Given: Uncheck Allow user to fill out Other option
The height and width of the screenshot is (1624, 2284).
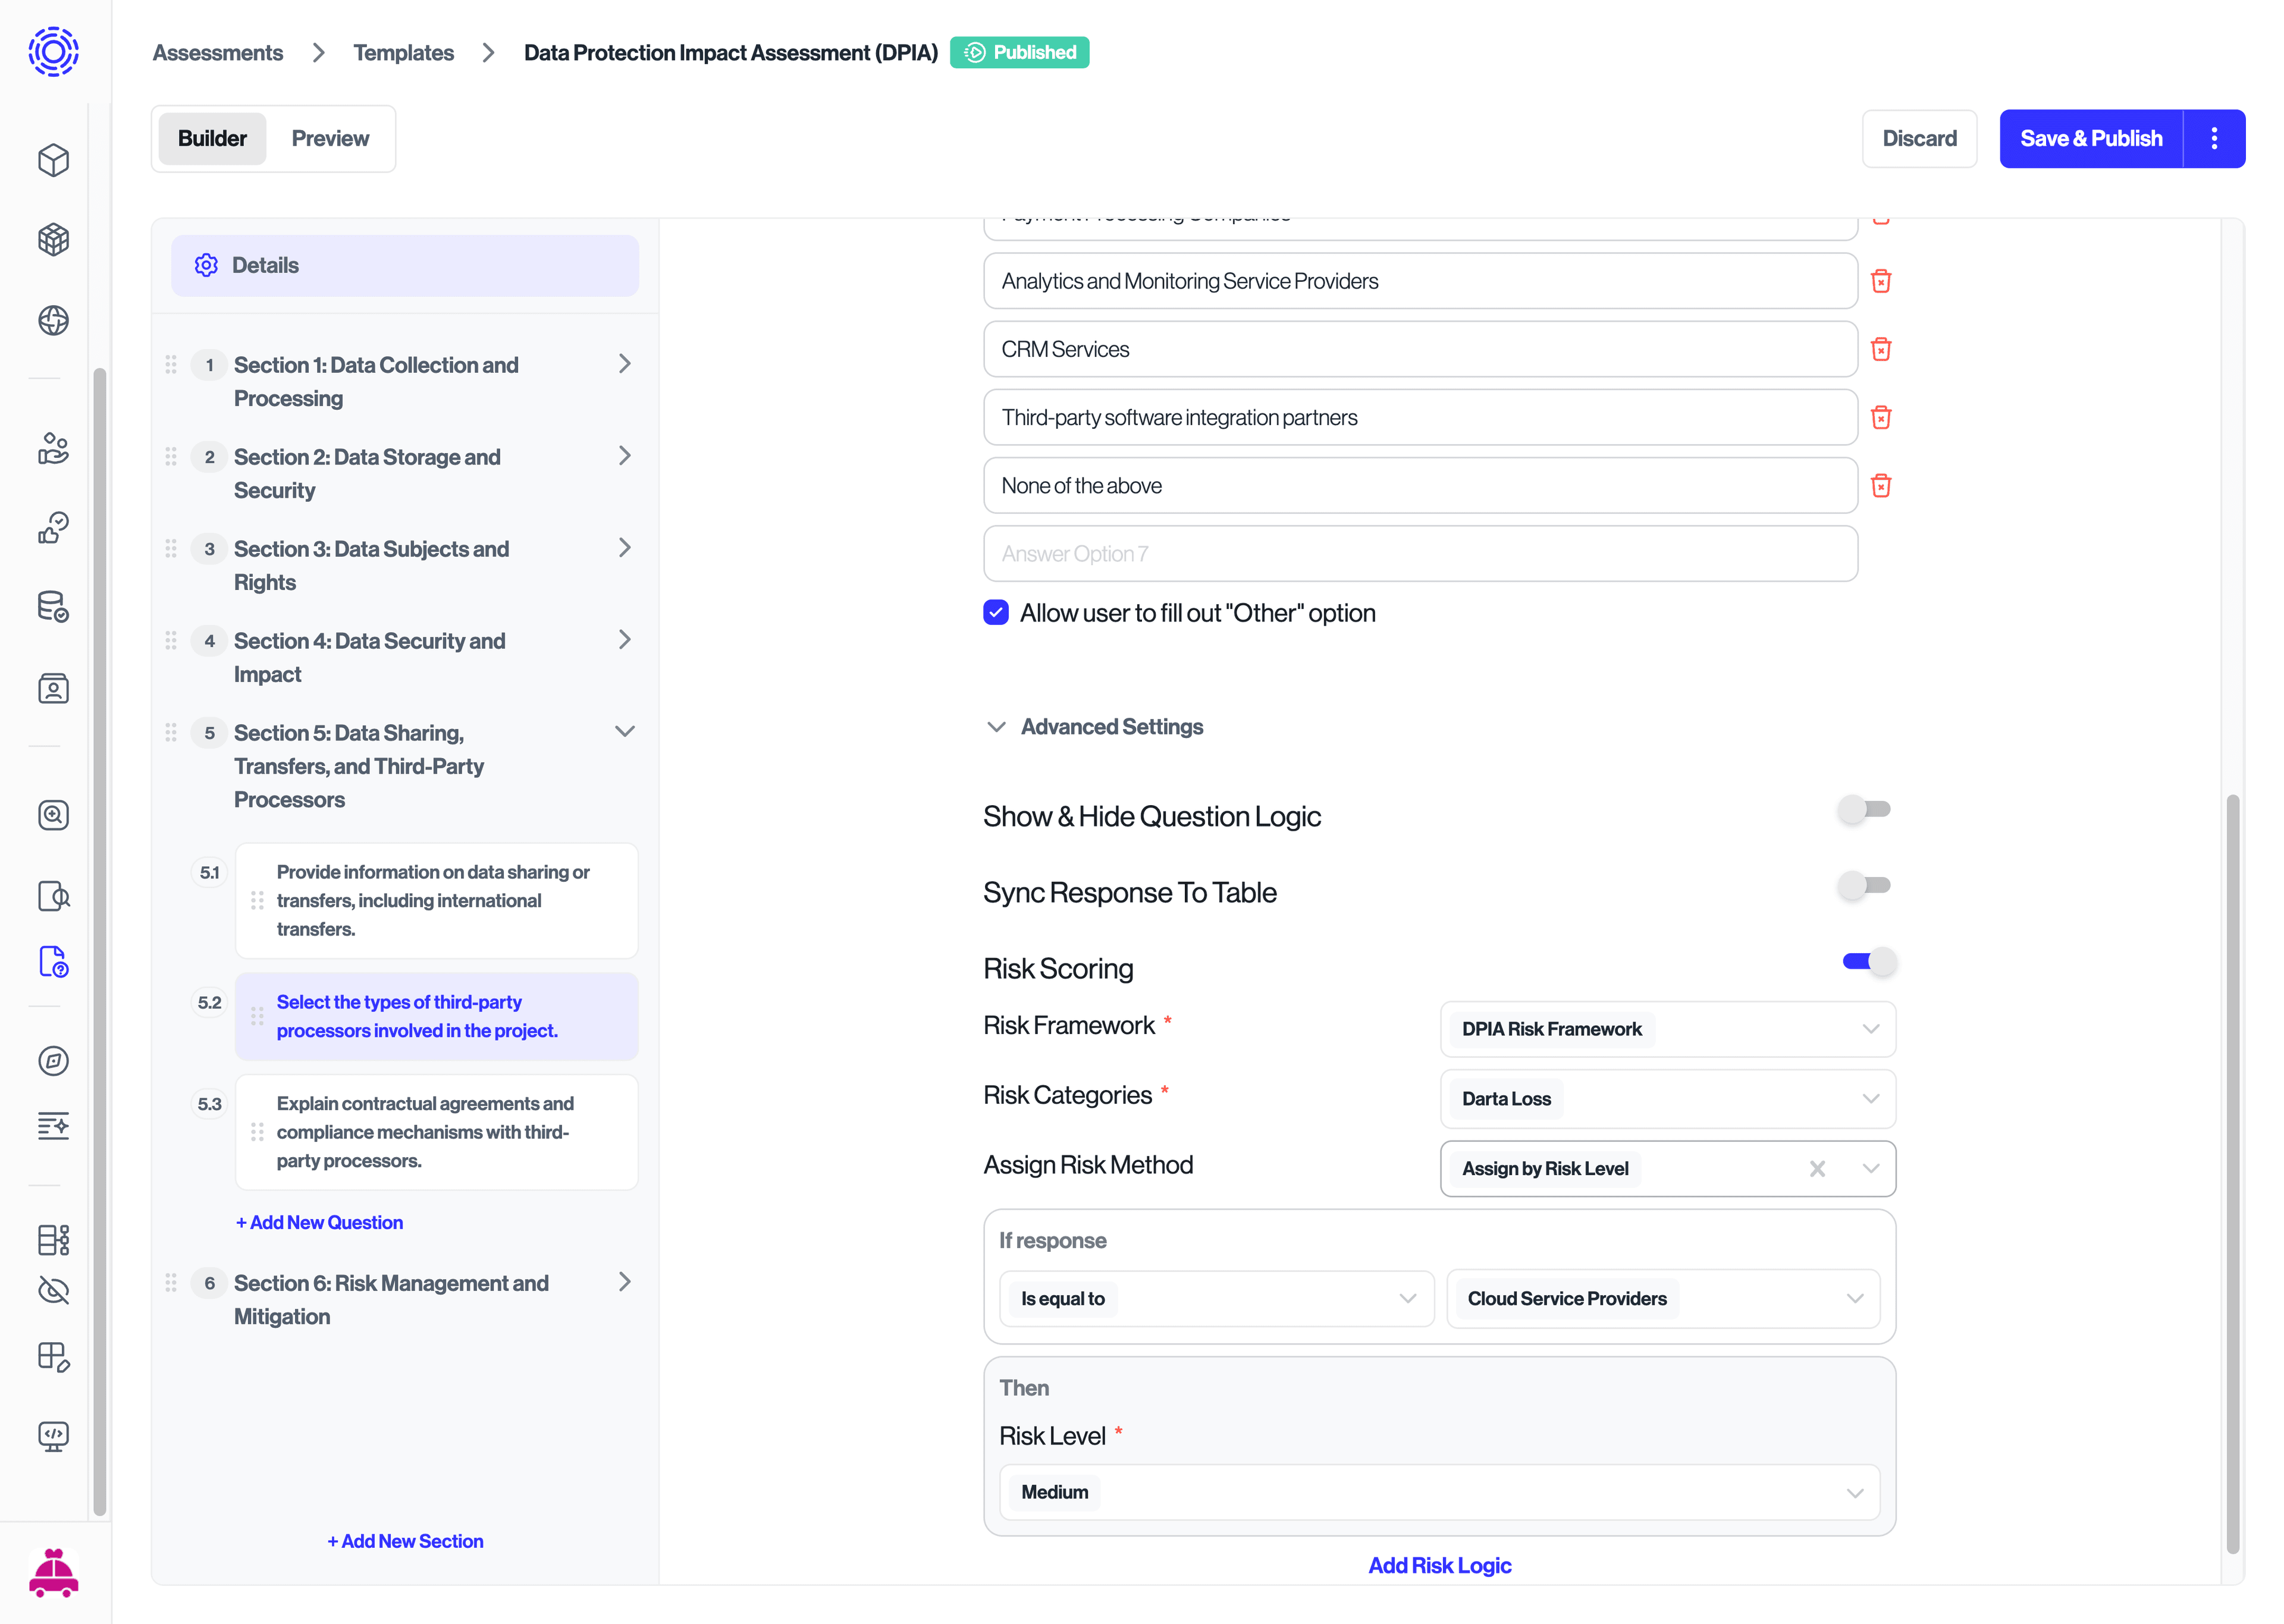Looking at the screenshot, I should tap(996, 612).
